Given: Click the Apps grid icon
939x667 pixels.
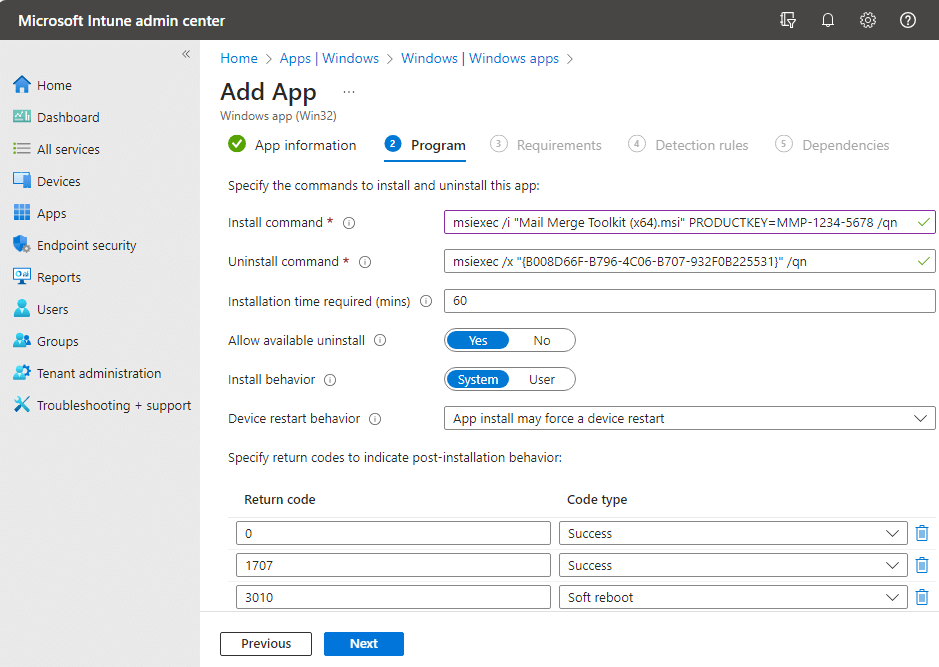Looking at the screenshot, I should click(x=22, y=213).
